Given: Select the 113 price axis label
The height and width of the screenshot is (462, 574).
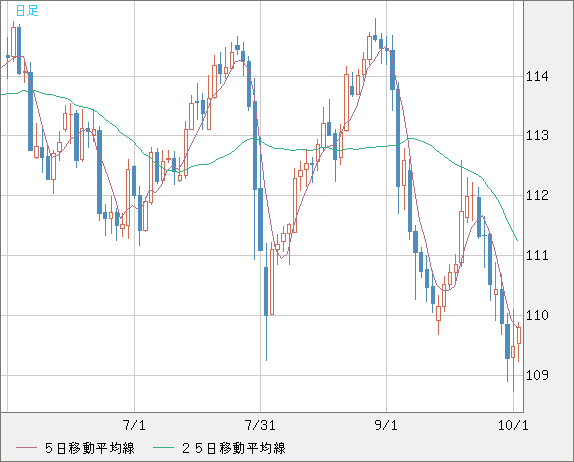Looking at the screenshot, I should coord(537,136).
